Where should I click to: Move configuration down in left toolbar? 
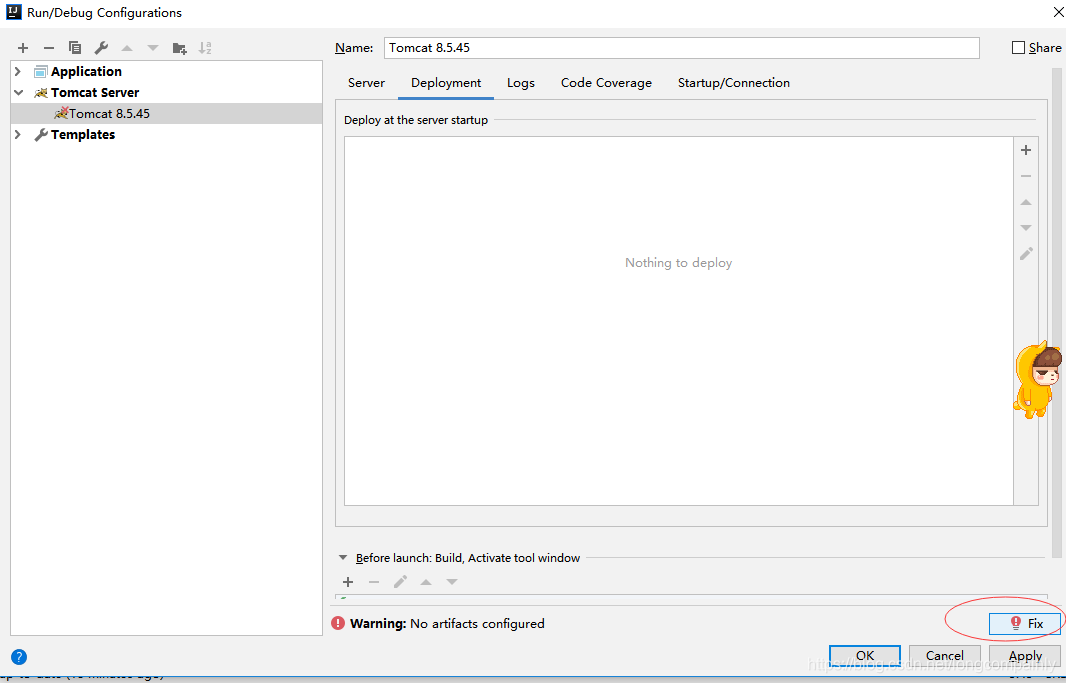coord(153,48)
